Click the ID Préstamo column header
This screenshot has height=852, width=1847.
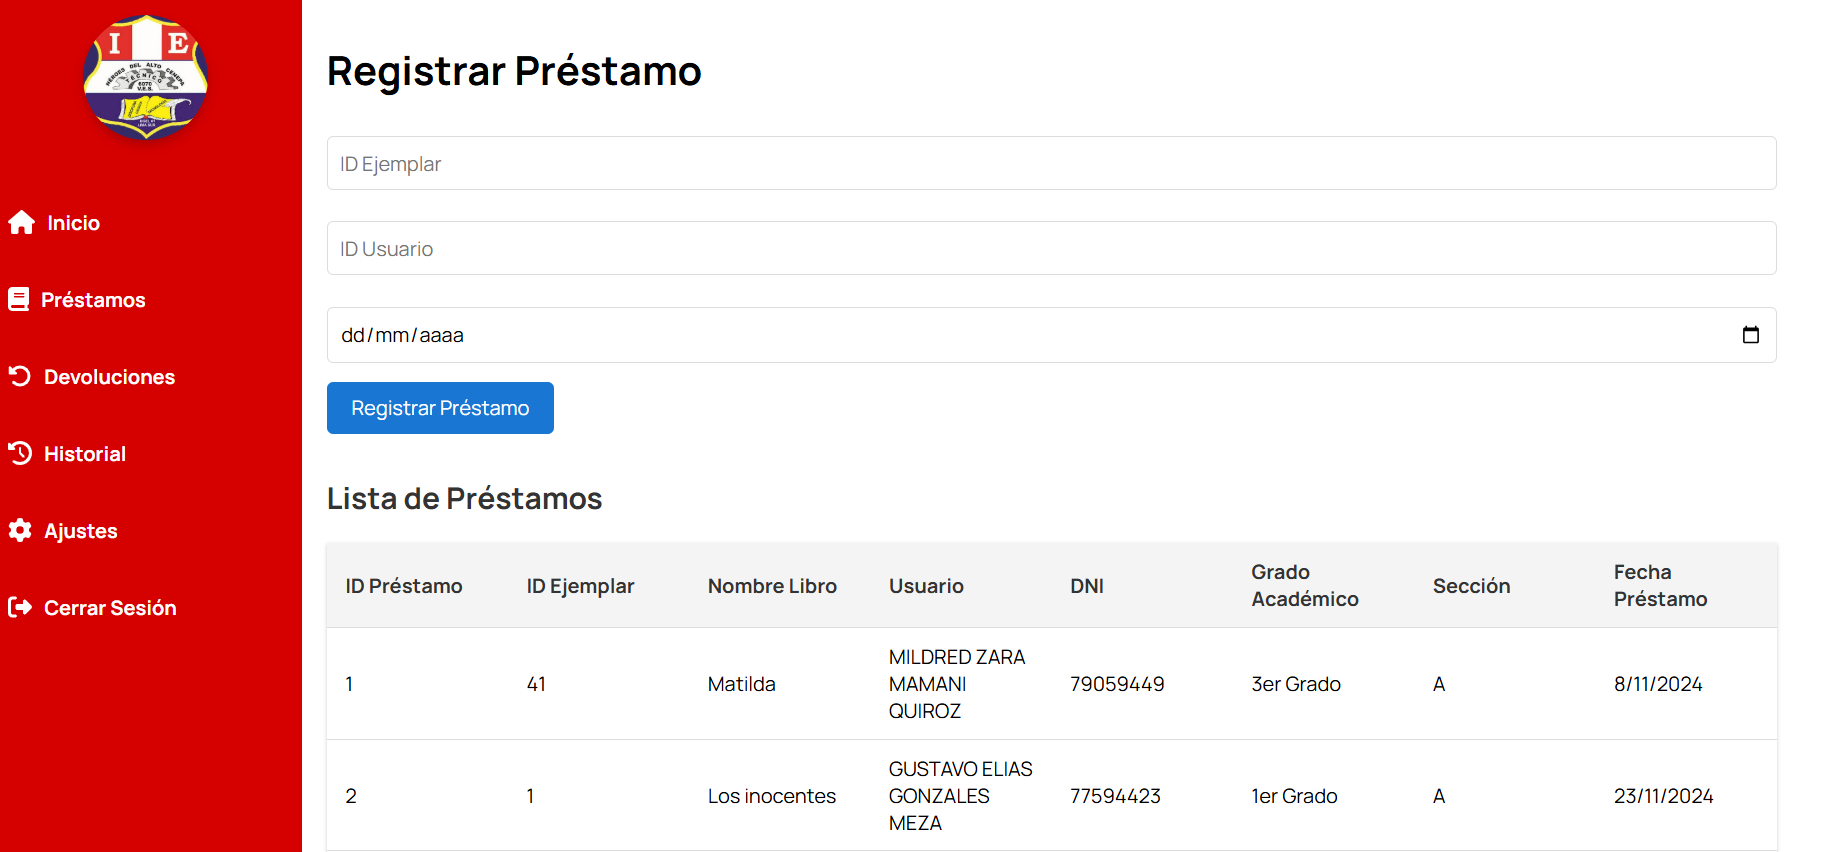point(404,586)
